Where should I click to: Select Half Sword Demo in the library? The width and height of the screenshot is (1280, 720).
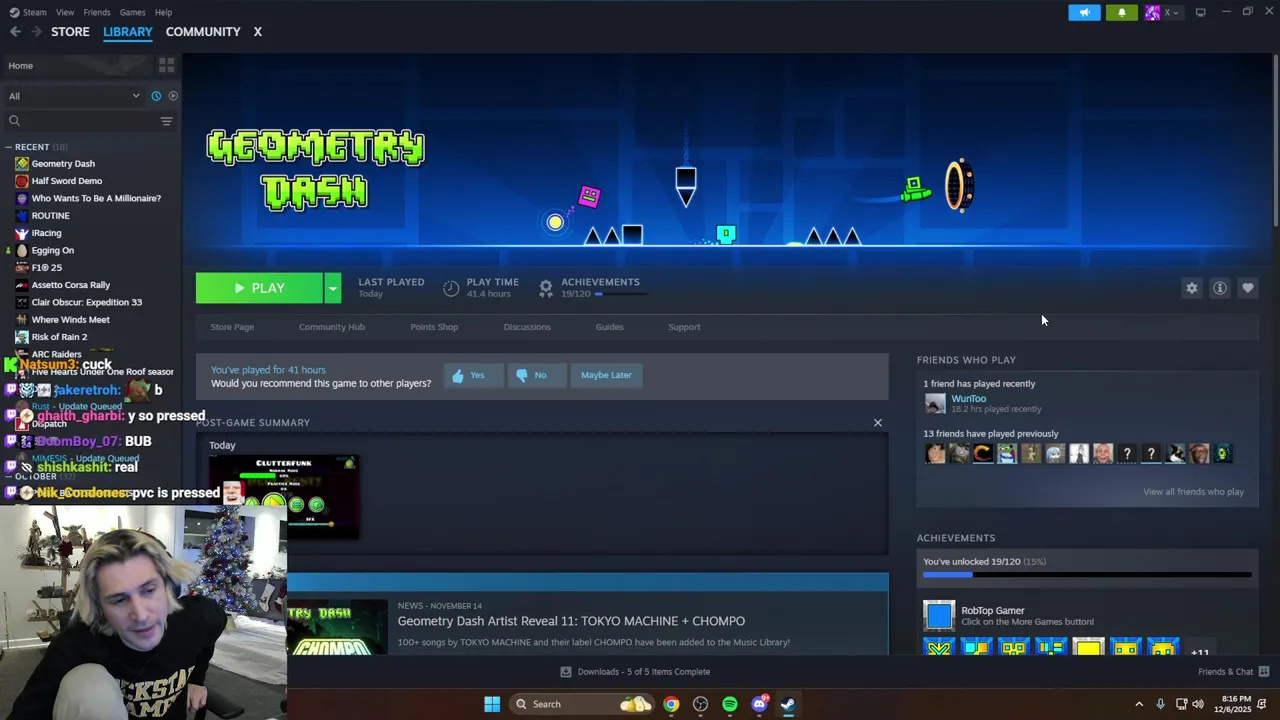click(66, 181)
